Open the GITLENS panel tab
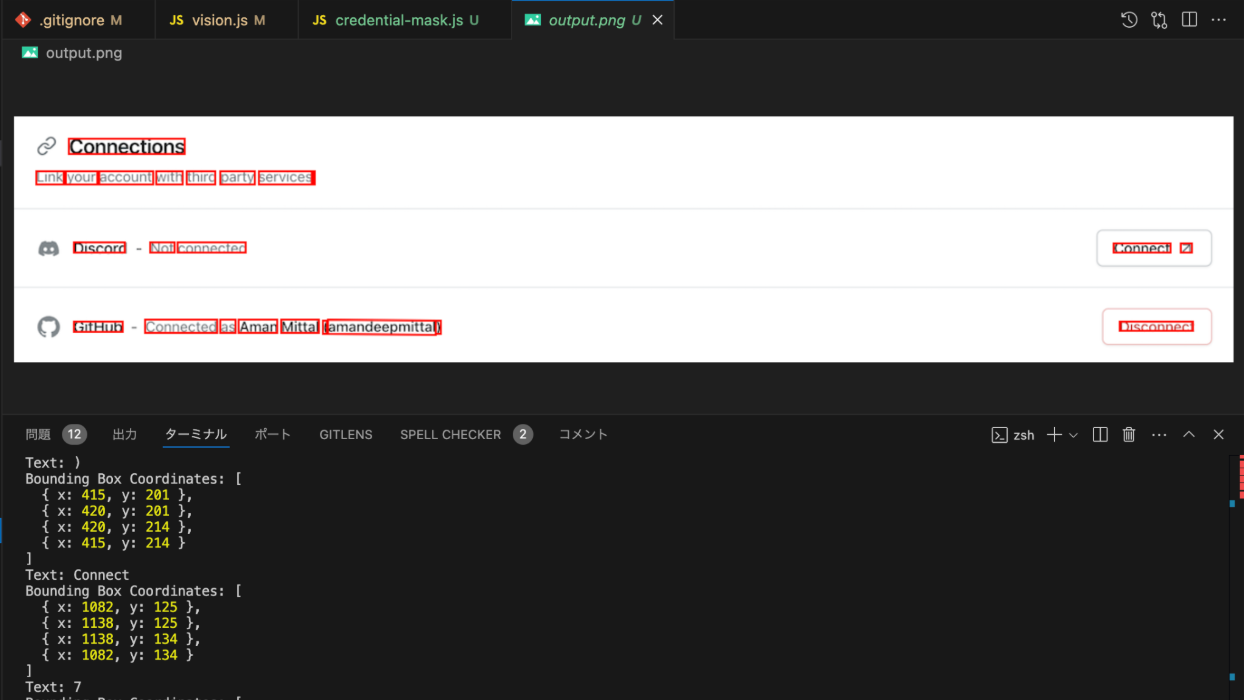The width and height of the screenshot is (1244, 700). 346,434
